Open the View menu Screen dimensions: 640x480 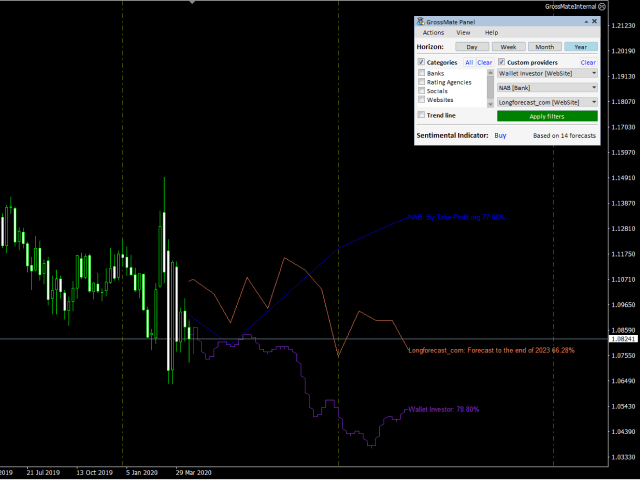click(x=463, y=33)
